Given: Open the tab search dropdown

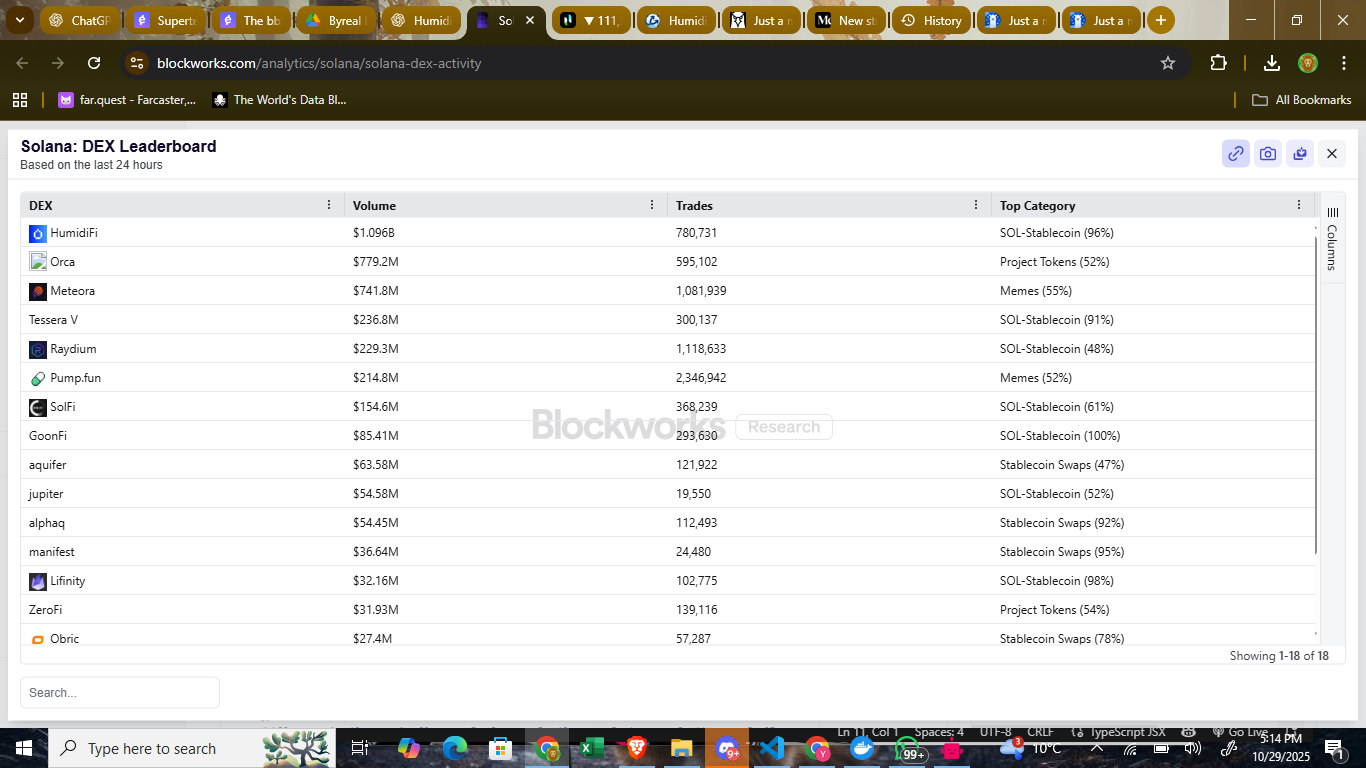Looking at the screenshot, I should point(19,20).
